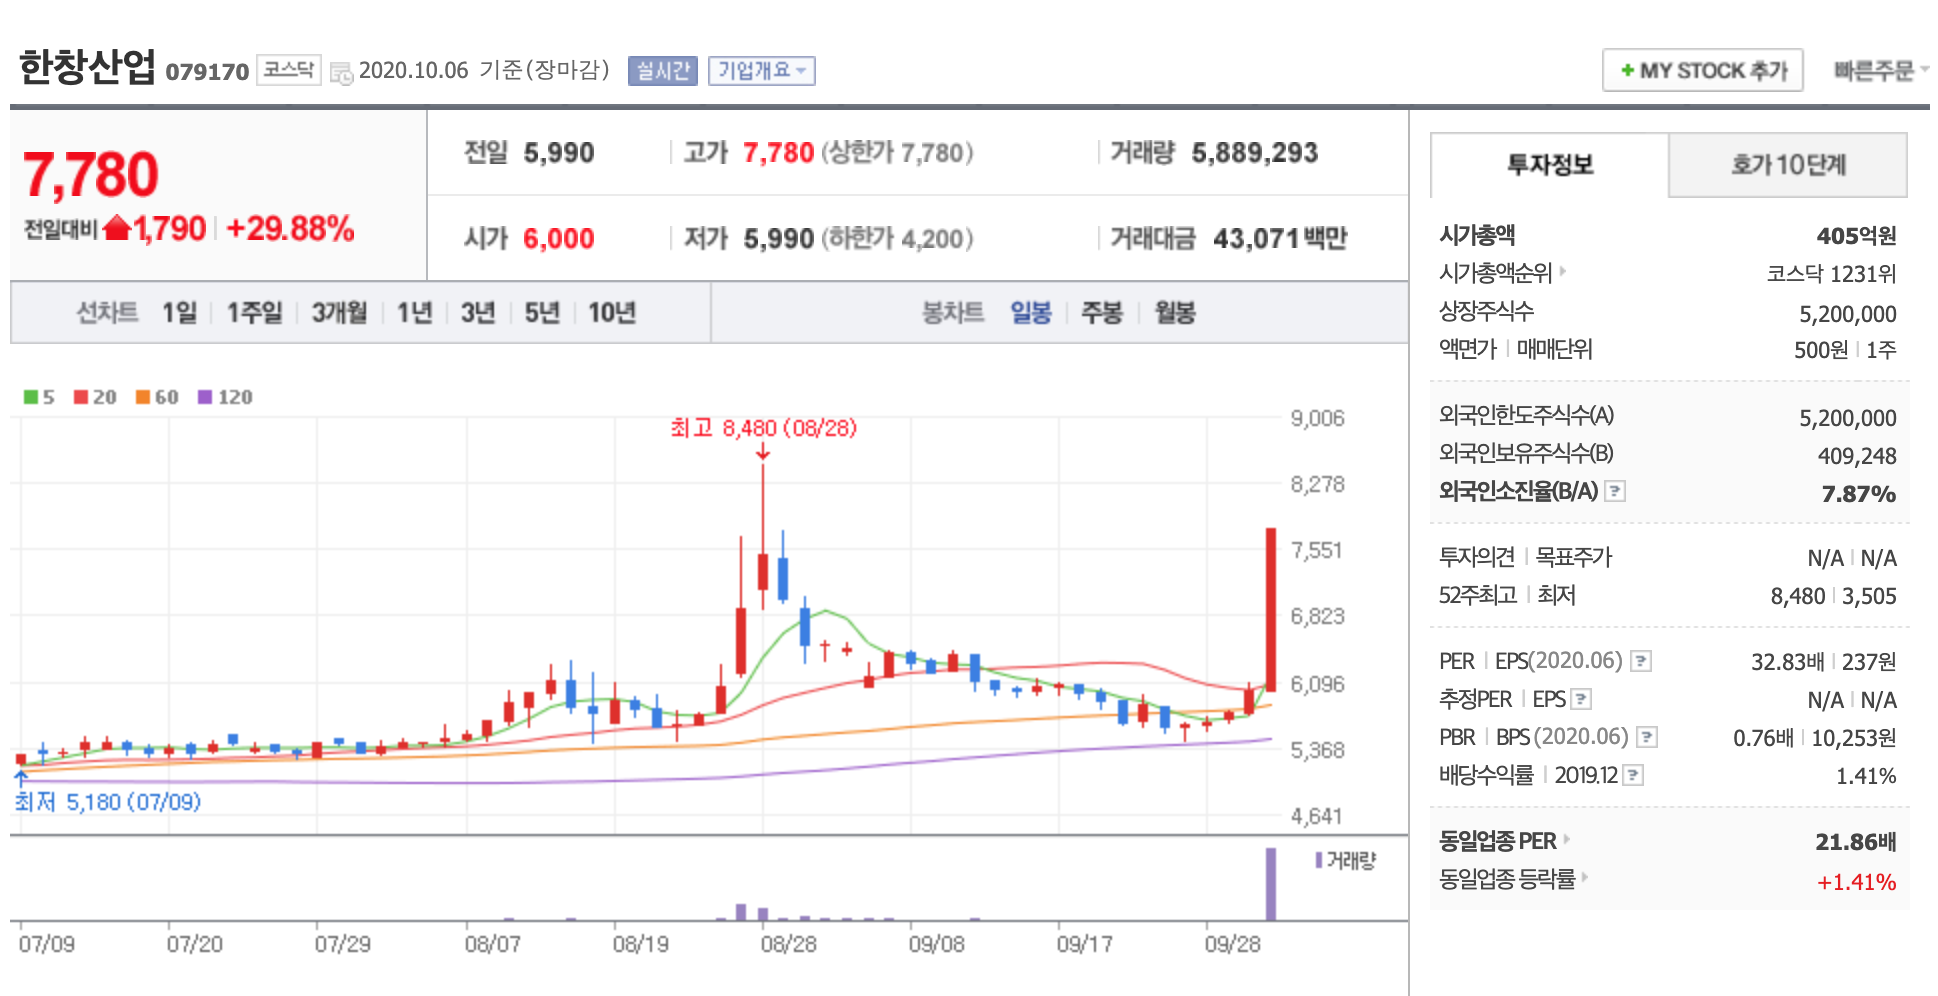
Task: Expand the 동일업종 등락률 arrow link
Action: tap(1585, 877)
